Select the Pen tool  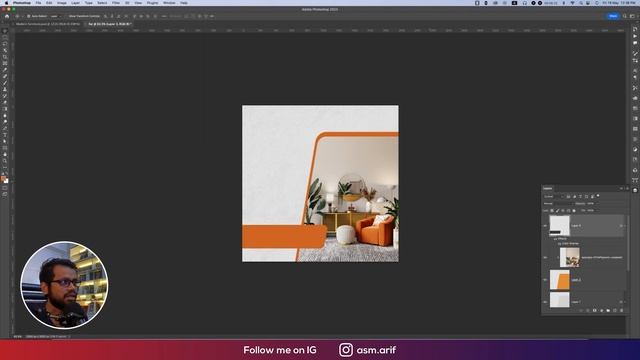coord(5,129)
